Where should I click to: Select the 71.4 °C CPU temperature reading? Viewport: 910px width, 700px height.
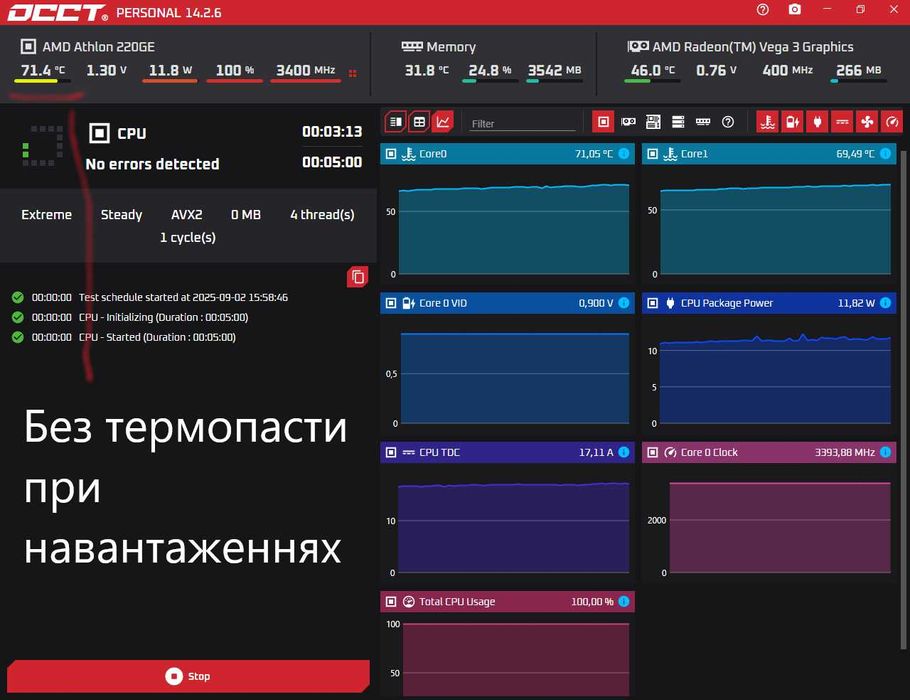tap(43, 71)
